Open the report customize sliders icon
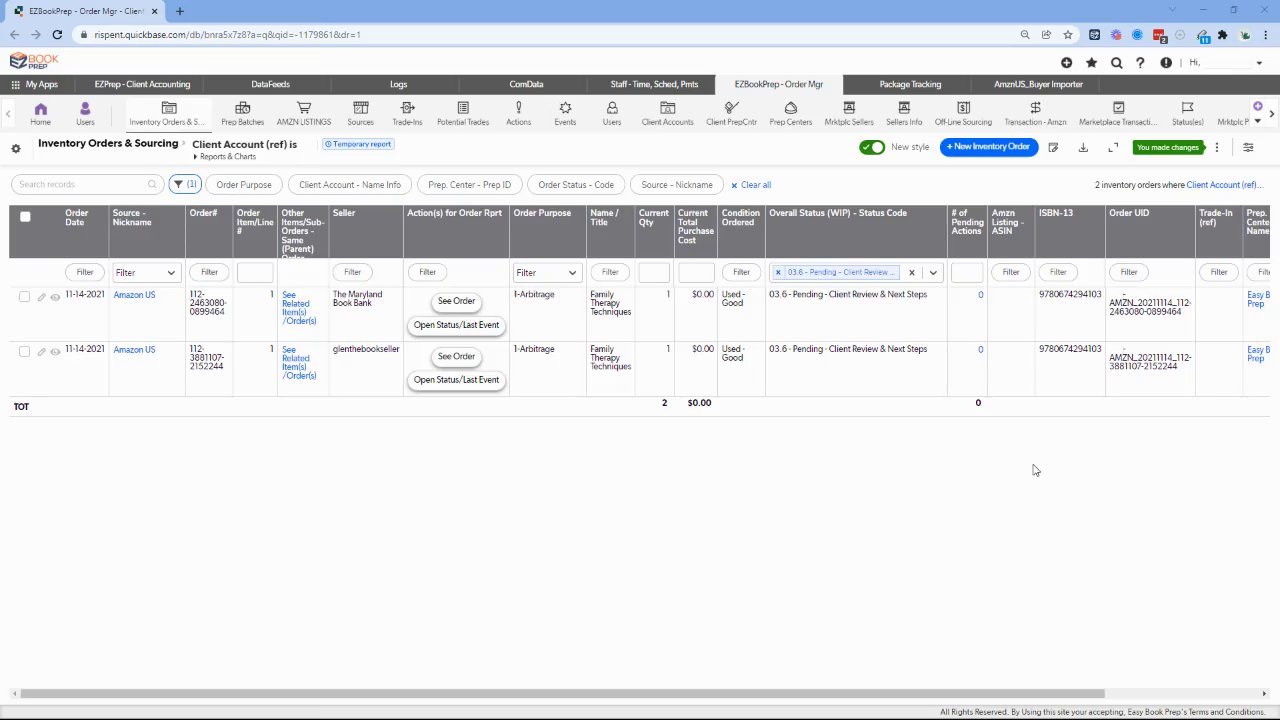Viewport: 1280px width, 720px height. 1248,148
